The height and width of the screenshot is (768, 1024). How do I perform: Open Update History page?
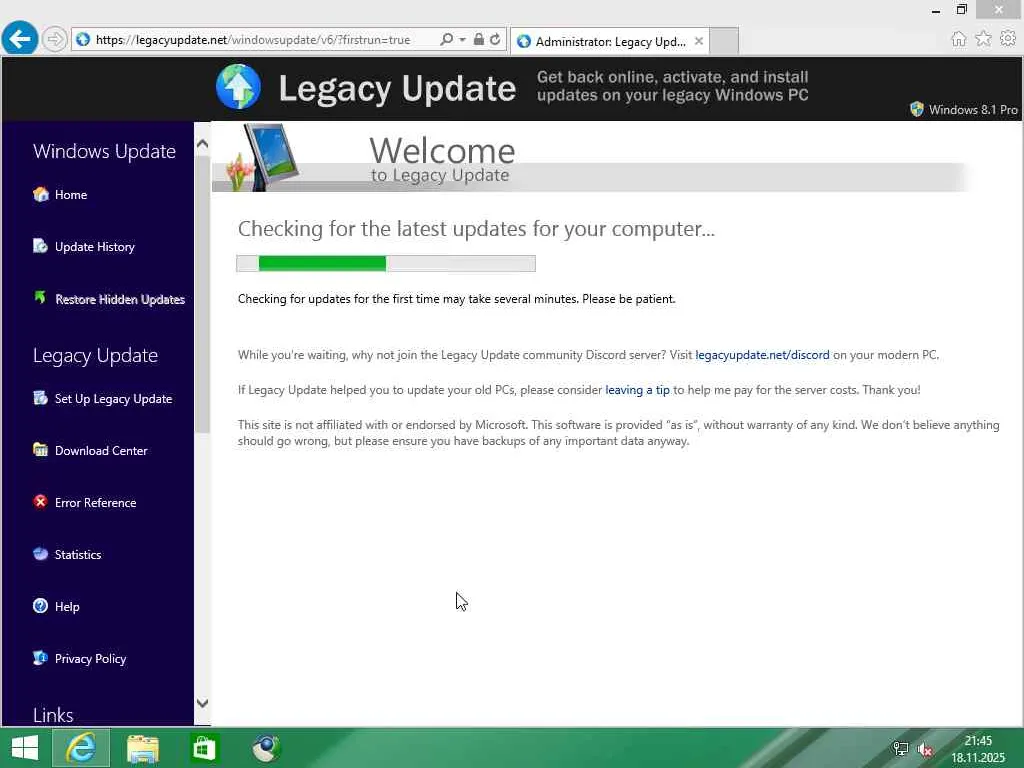pos(95,247)
